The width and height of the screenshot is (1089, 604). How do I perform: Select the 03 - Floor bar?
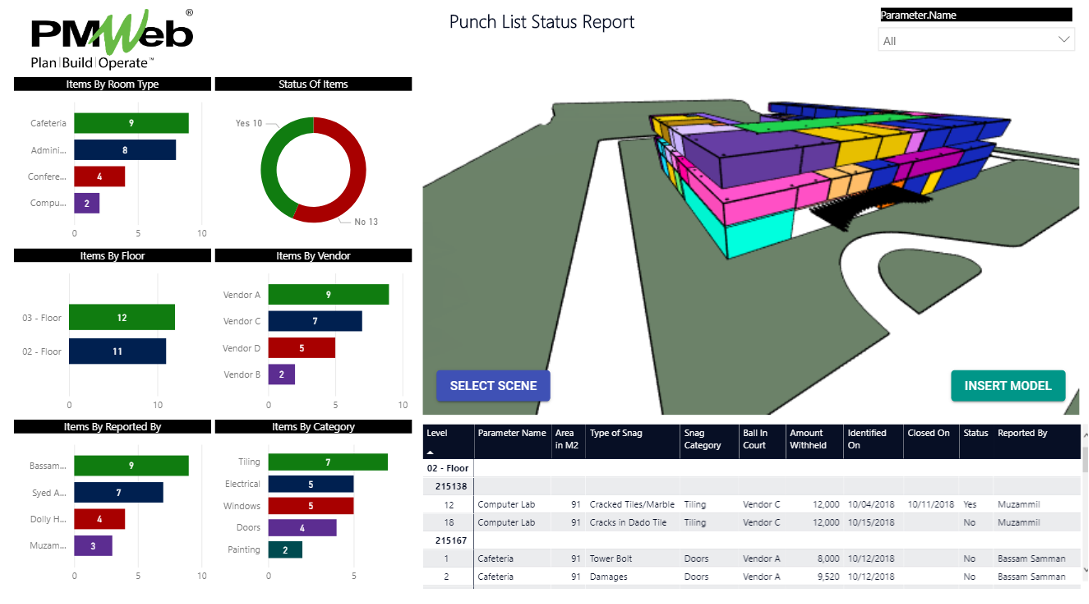(x=121, y=317)
